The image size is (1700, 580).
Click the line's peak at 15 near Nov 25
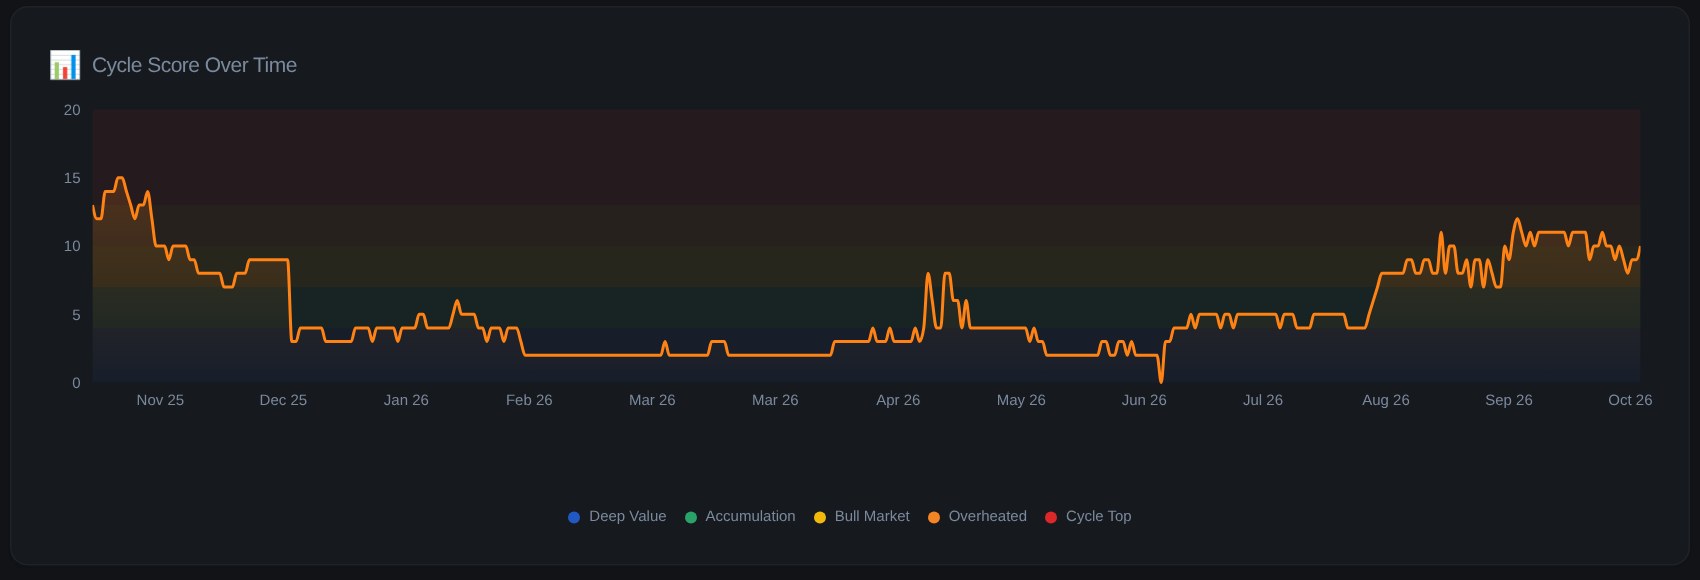click(120, 179)
